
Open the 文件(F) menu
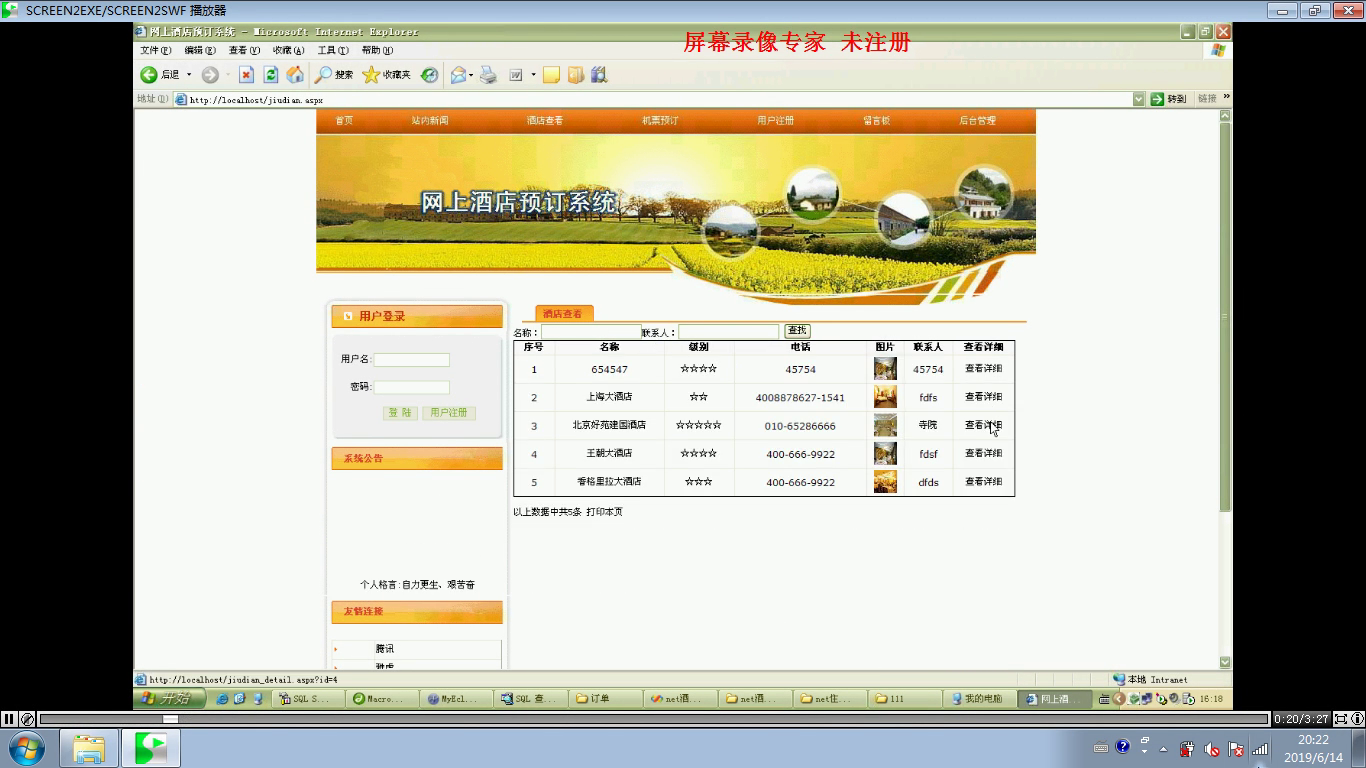(156, 50)
